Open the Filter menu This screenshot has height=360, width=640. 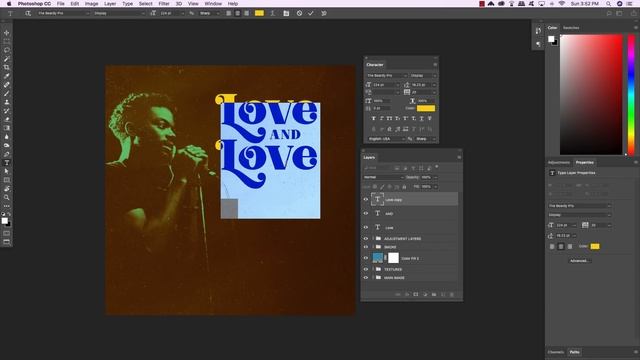pos(164,4)
